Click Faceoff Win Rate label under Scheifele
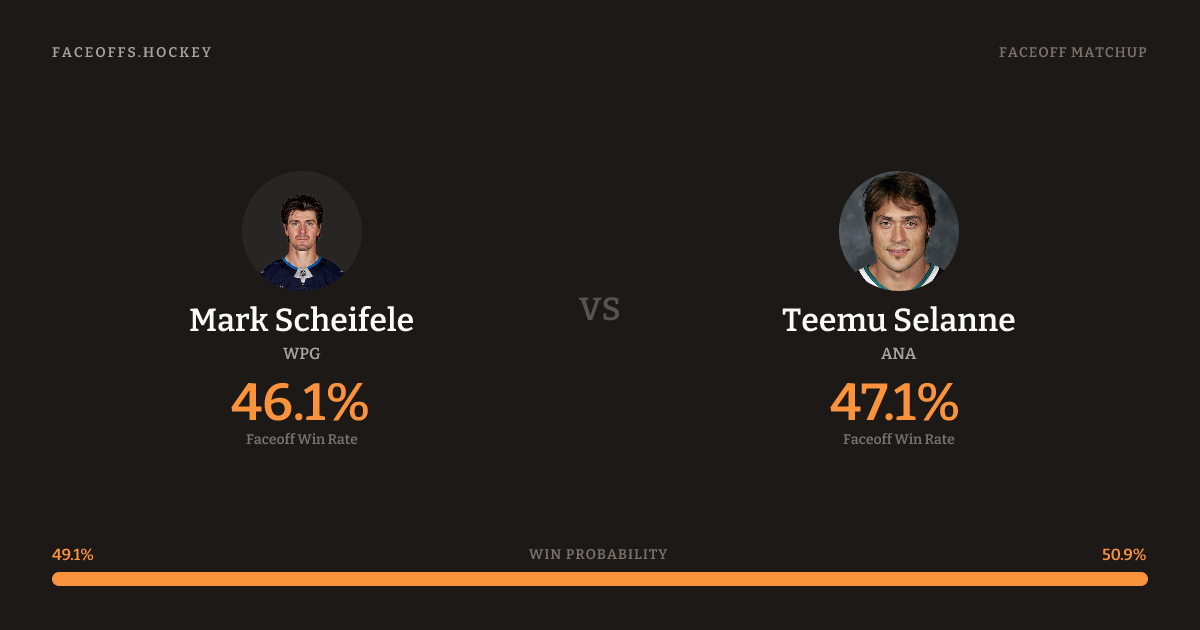The image size is (1200, 630). point(301,439)
